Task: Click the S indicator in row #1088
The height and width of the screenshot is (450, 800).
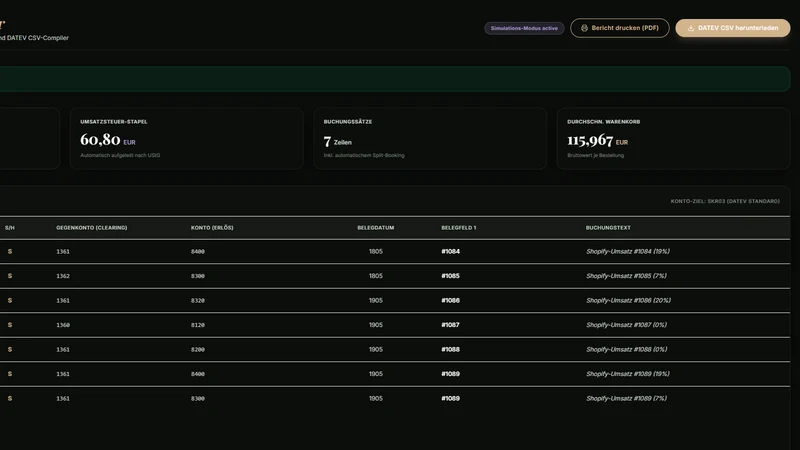Action: click(10, 349)
